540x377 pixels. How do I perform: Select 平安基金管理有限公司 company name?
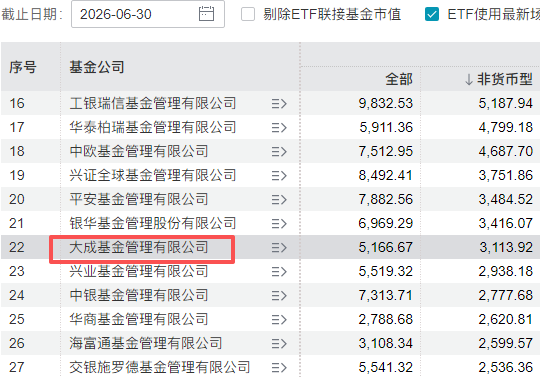[139, 199]
